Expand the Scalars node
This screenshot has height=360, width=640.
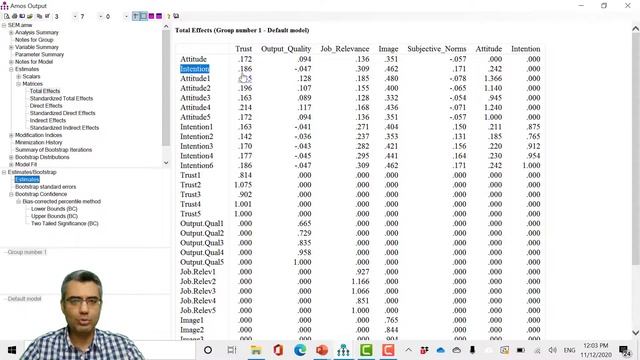tap(19, 77)
